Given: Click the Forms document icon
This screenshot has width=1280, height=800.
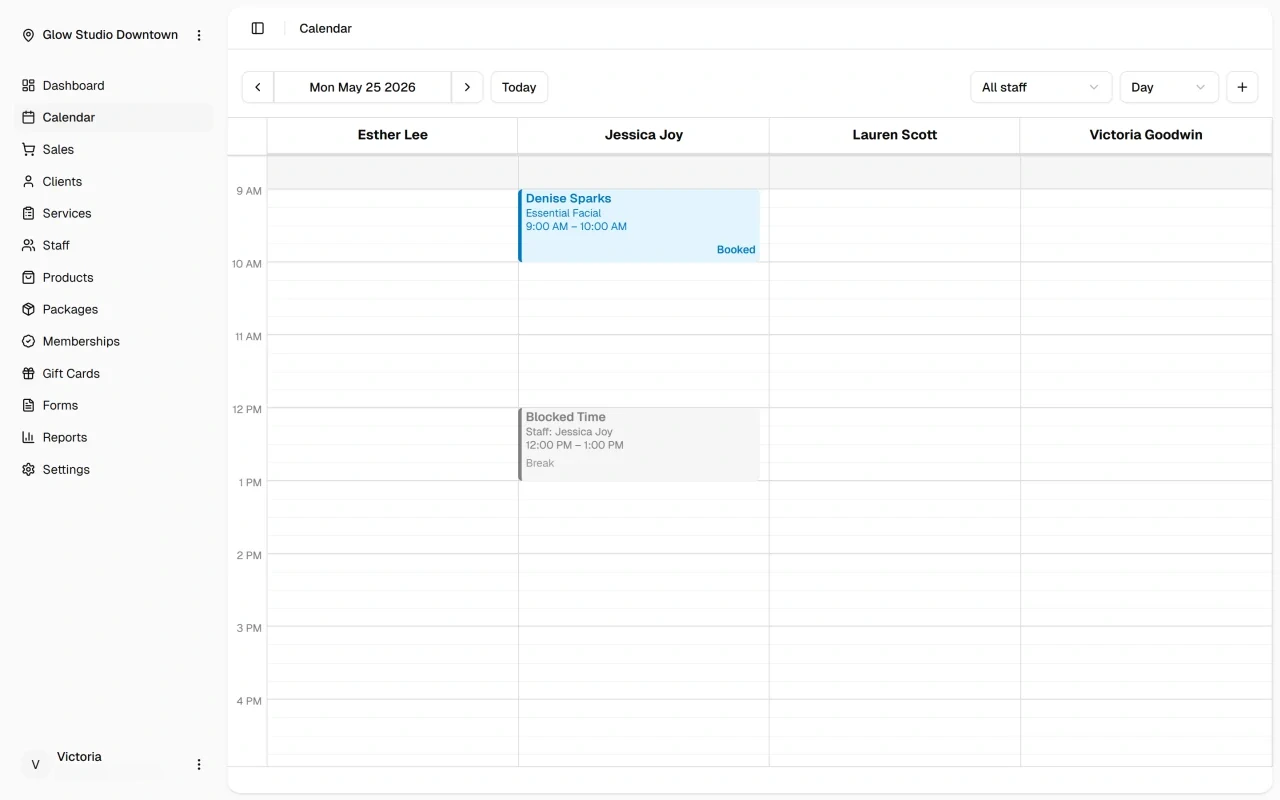Looking at the screenshot, I should coord(28,406).
